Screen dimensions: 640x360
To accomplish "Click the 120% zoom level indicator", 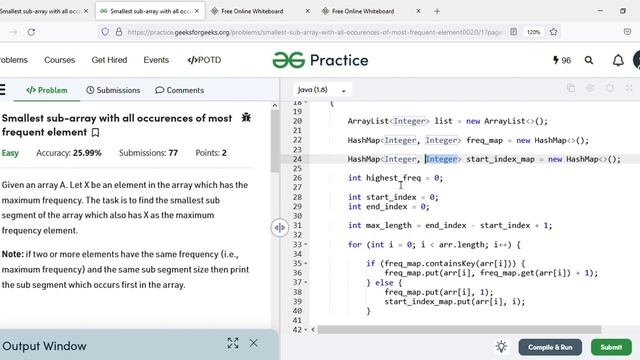I will coord(533,32).
